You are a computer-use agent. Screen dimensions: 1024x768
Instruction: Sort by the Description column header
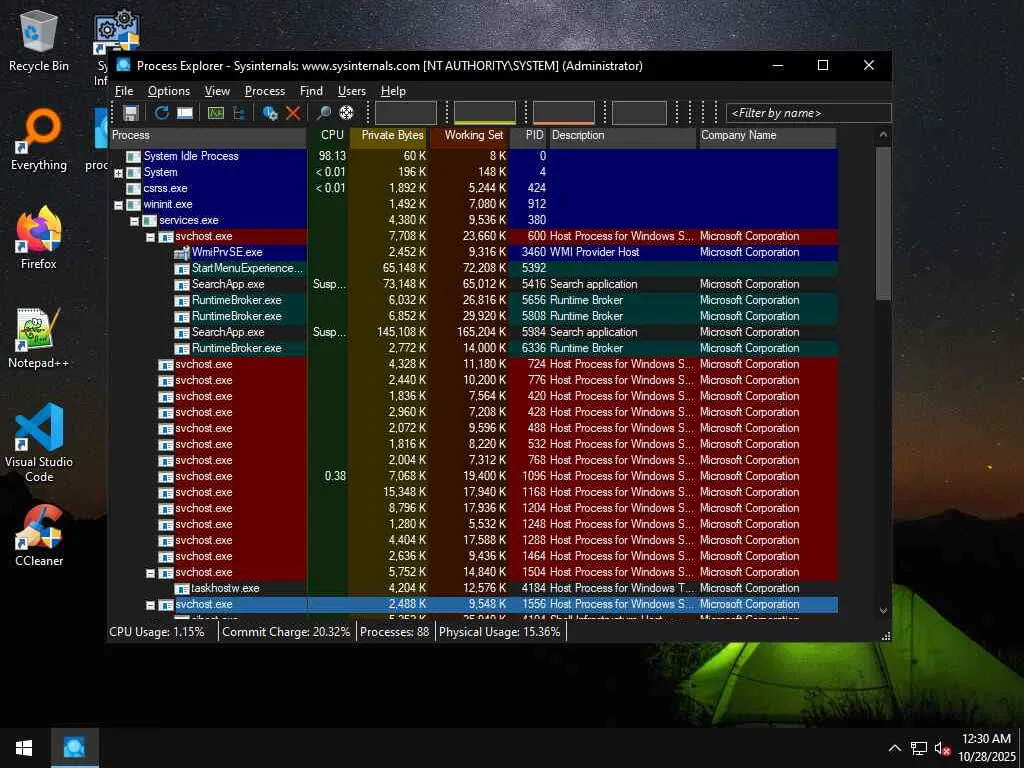[x=622, y=135]
